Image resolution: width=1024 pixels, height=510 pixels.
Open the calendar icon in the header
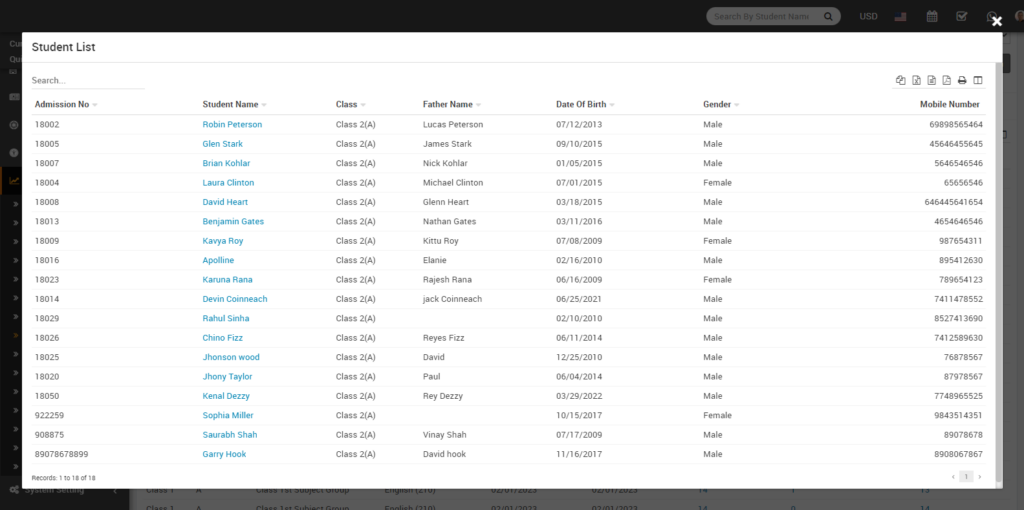(x=932, y=16)
